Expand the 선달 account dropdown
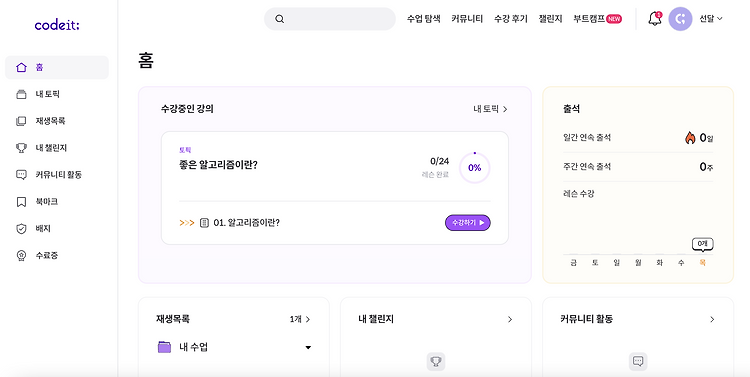This screenshot has width=750, height=377. point(711,19)
